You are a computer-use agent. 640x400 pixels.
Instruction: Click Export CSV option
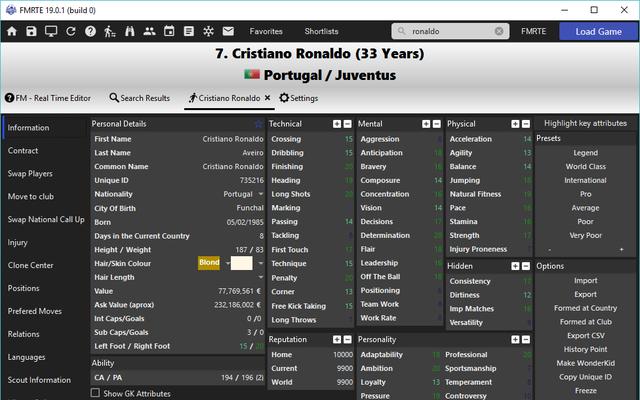(x=585, y=336)
